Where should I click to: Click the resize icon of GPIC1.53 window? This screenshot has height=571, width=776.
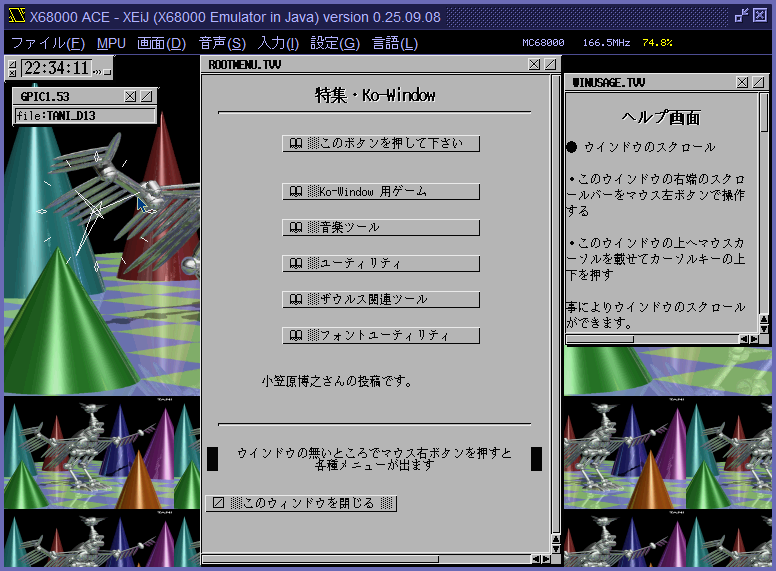[146, 96]
